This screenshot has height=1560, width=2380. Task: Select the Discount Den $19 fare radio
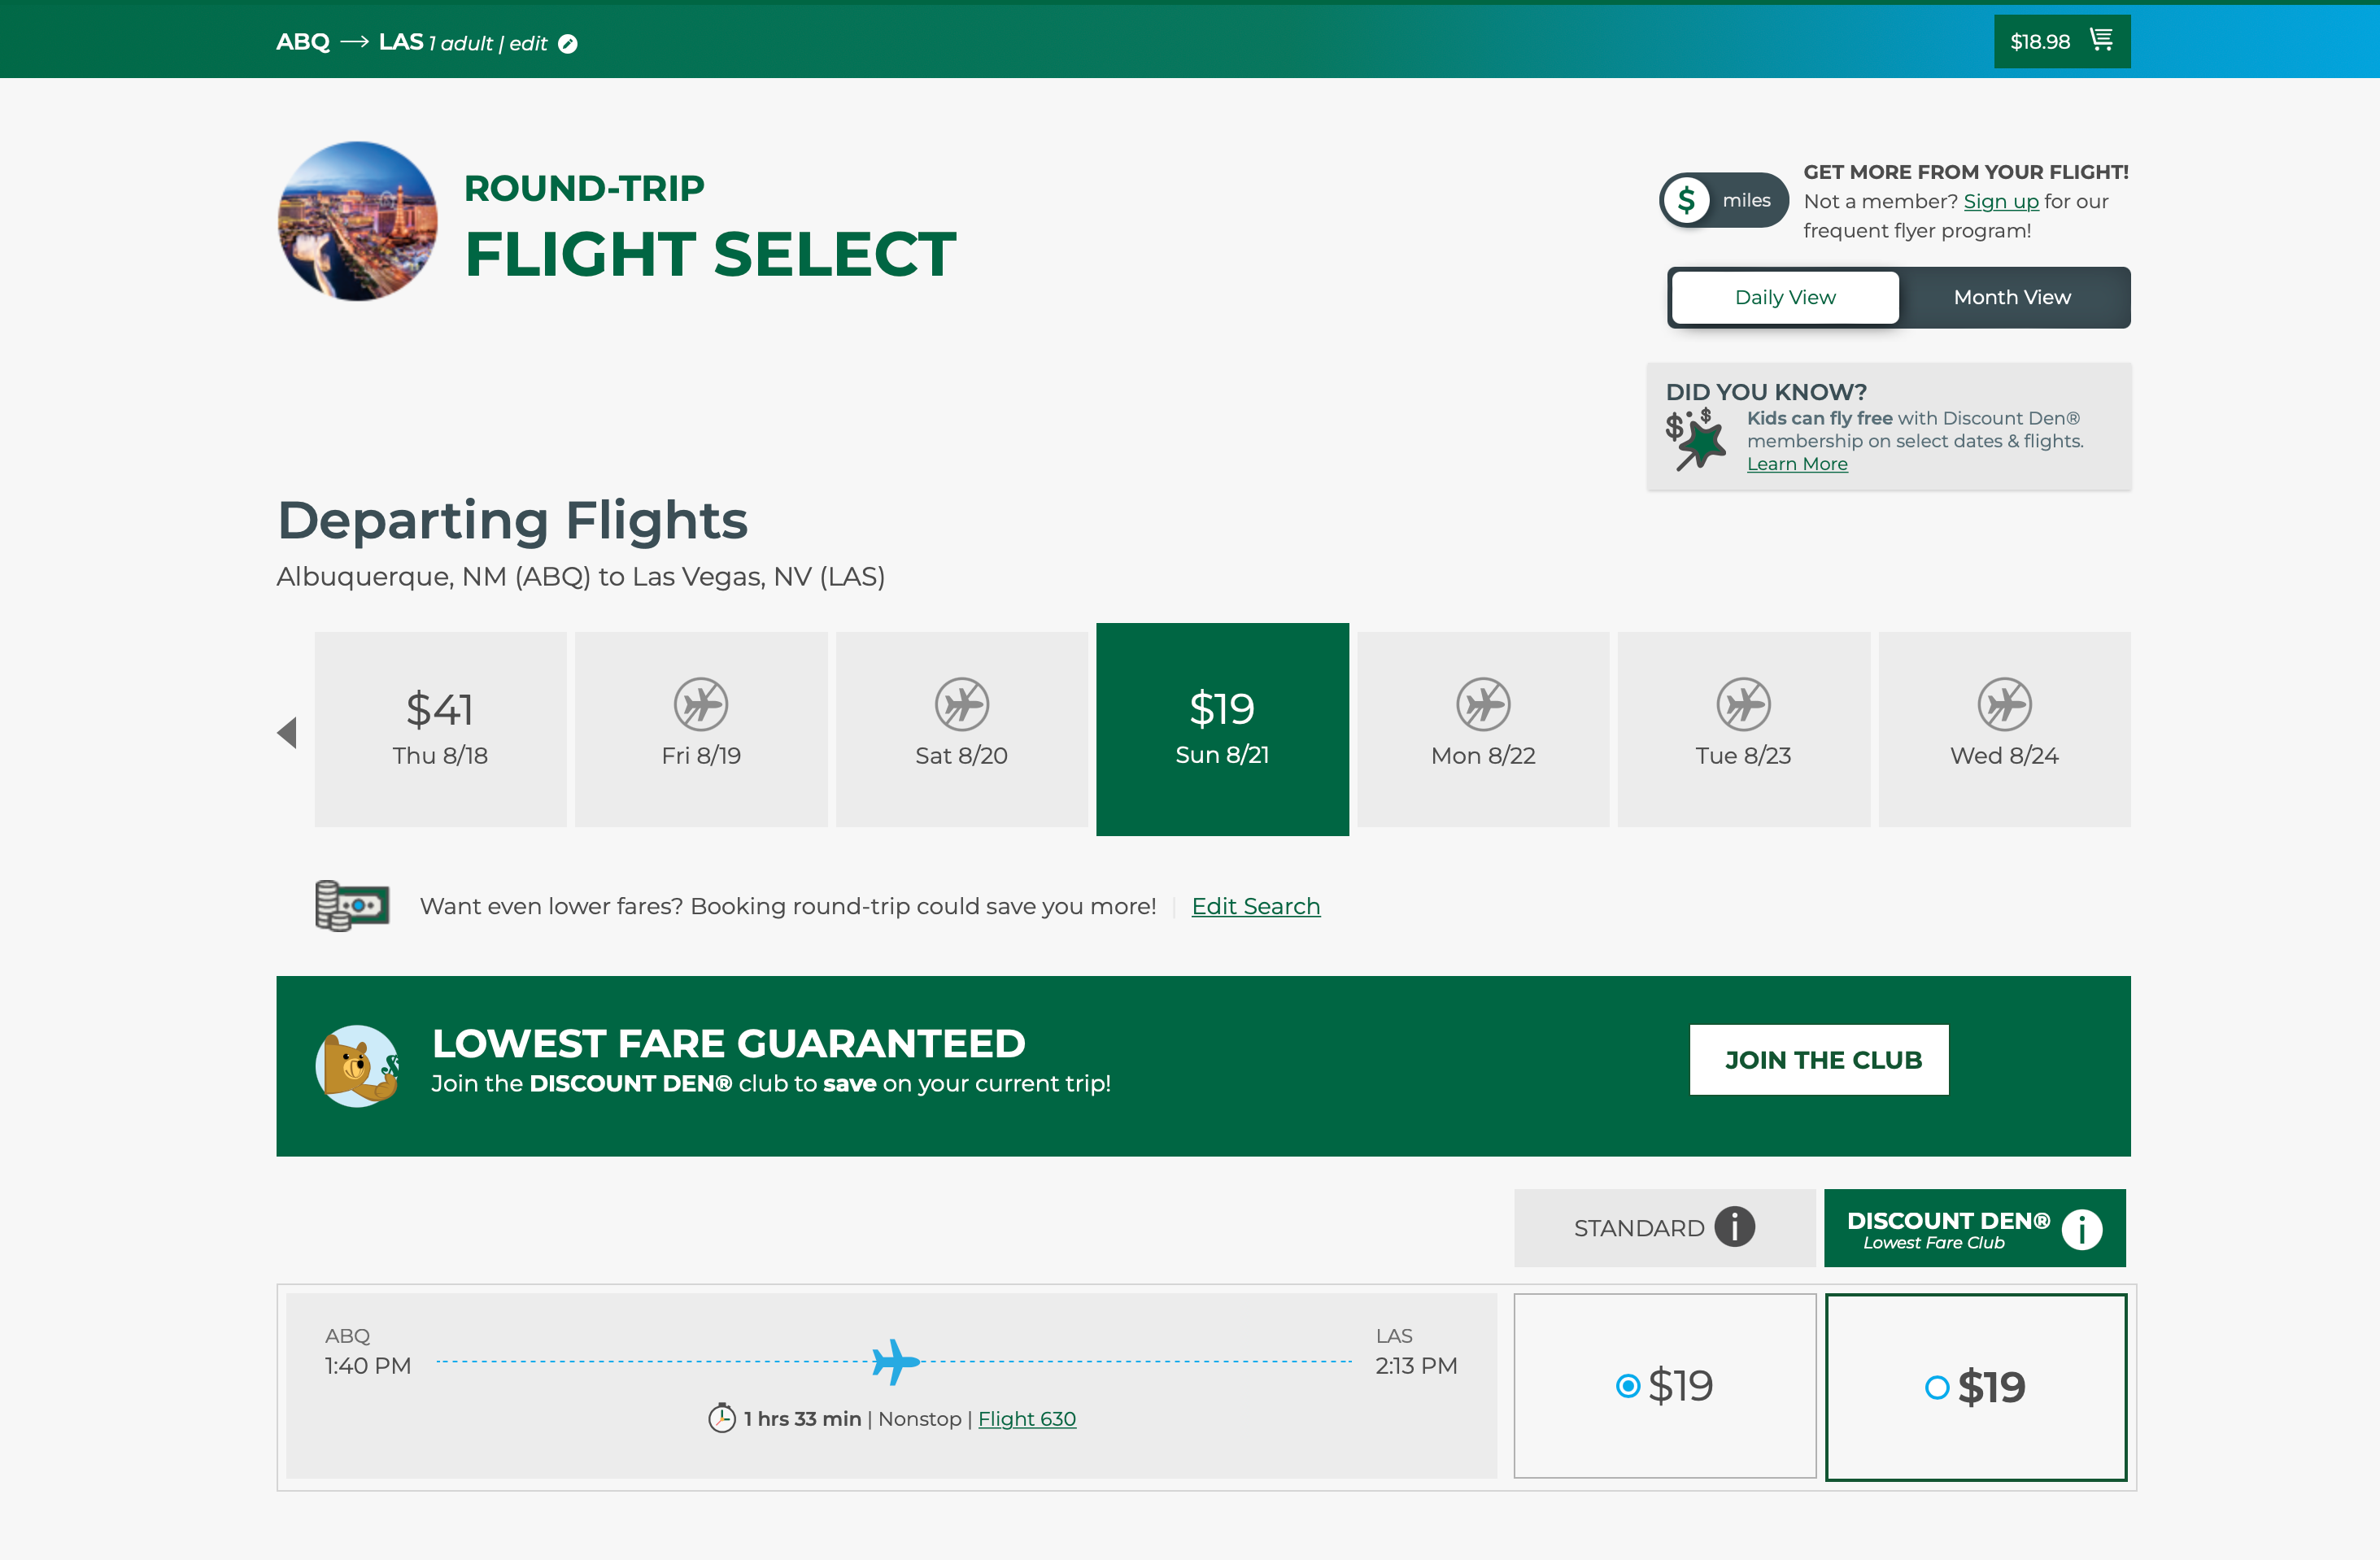click(x=1937, y=1388)
